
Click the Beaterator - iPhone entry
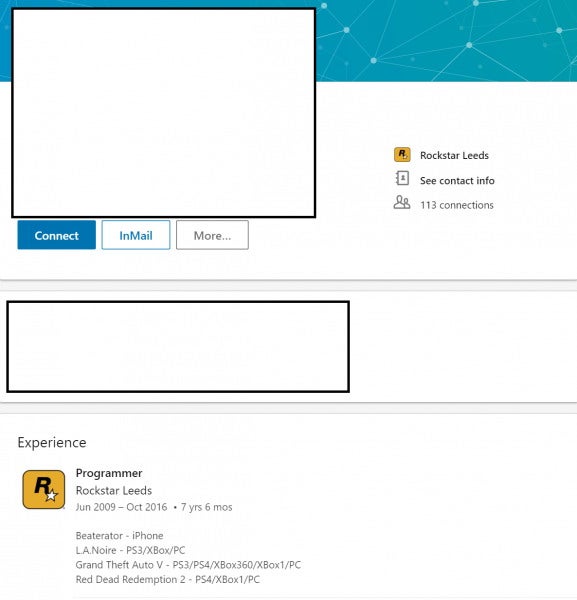119,536
